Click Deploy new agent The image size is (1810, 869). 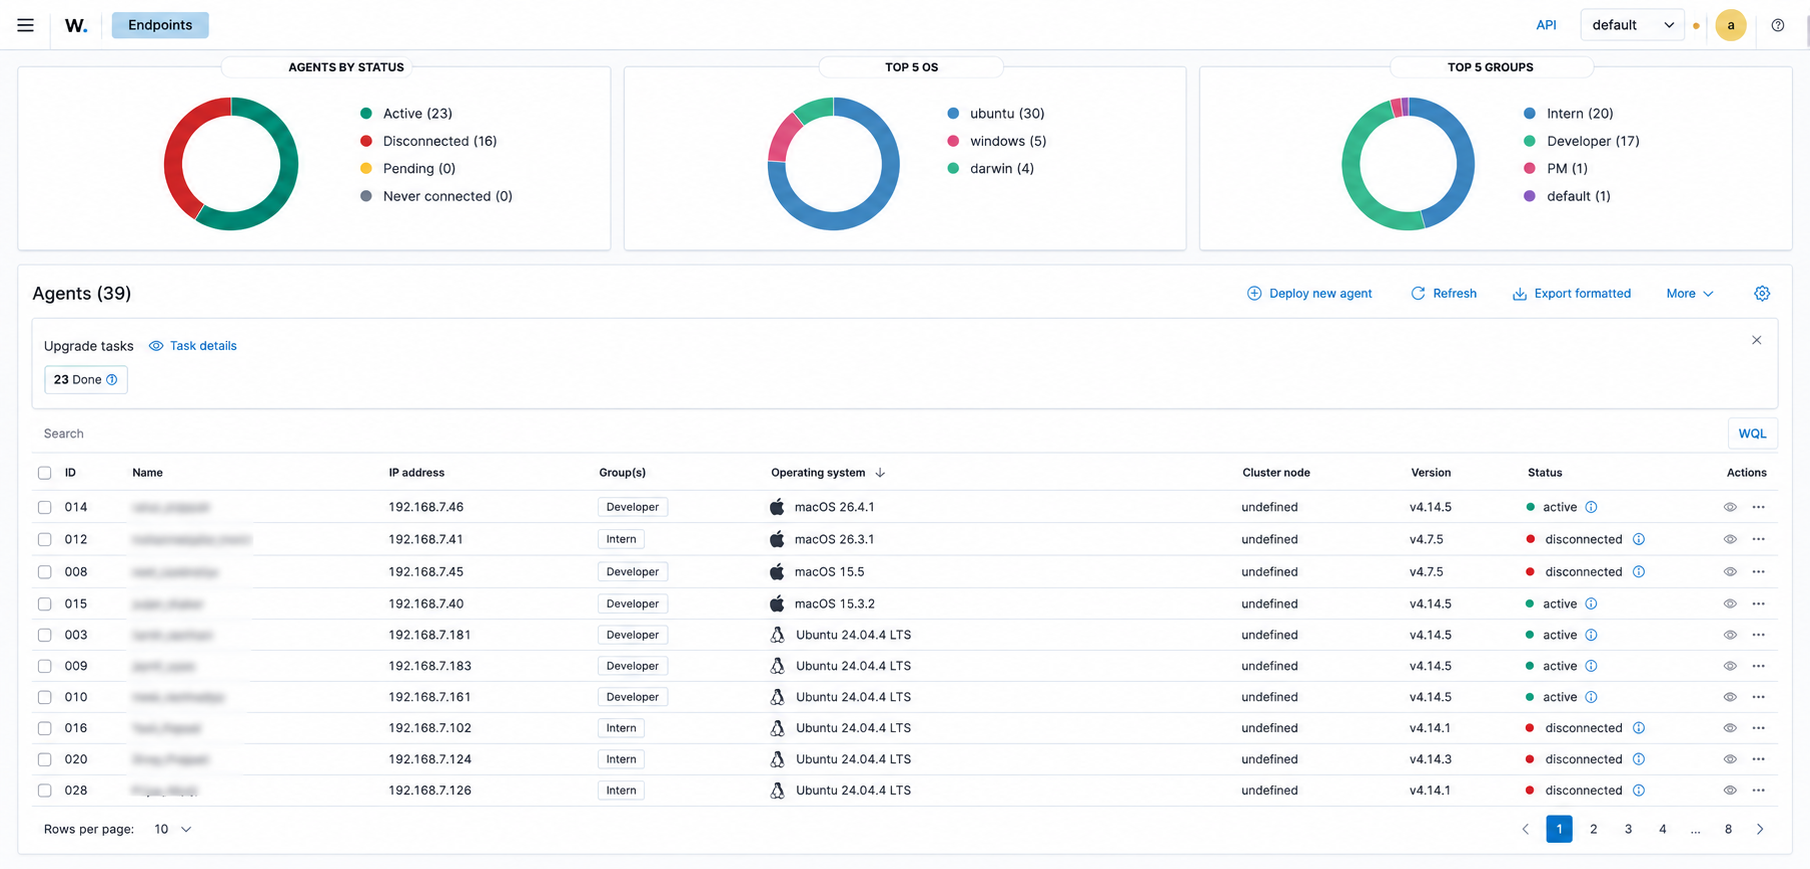click(x=1309, y=293)
